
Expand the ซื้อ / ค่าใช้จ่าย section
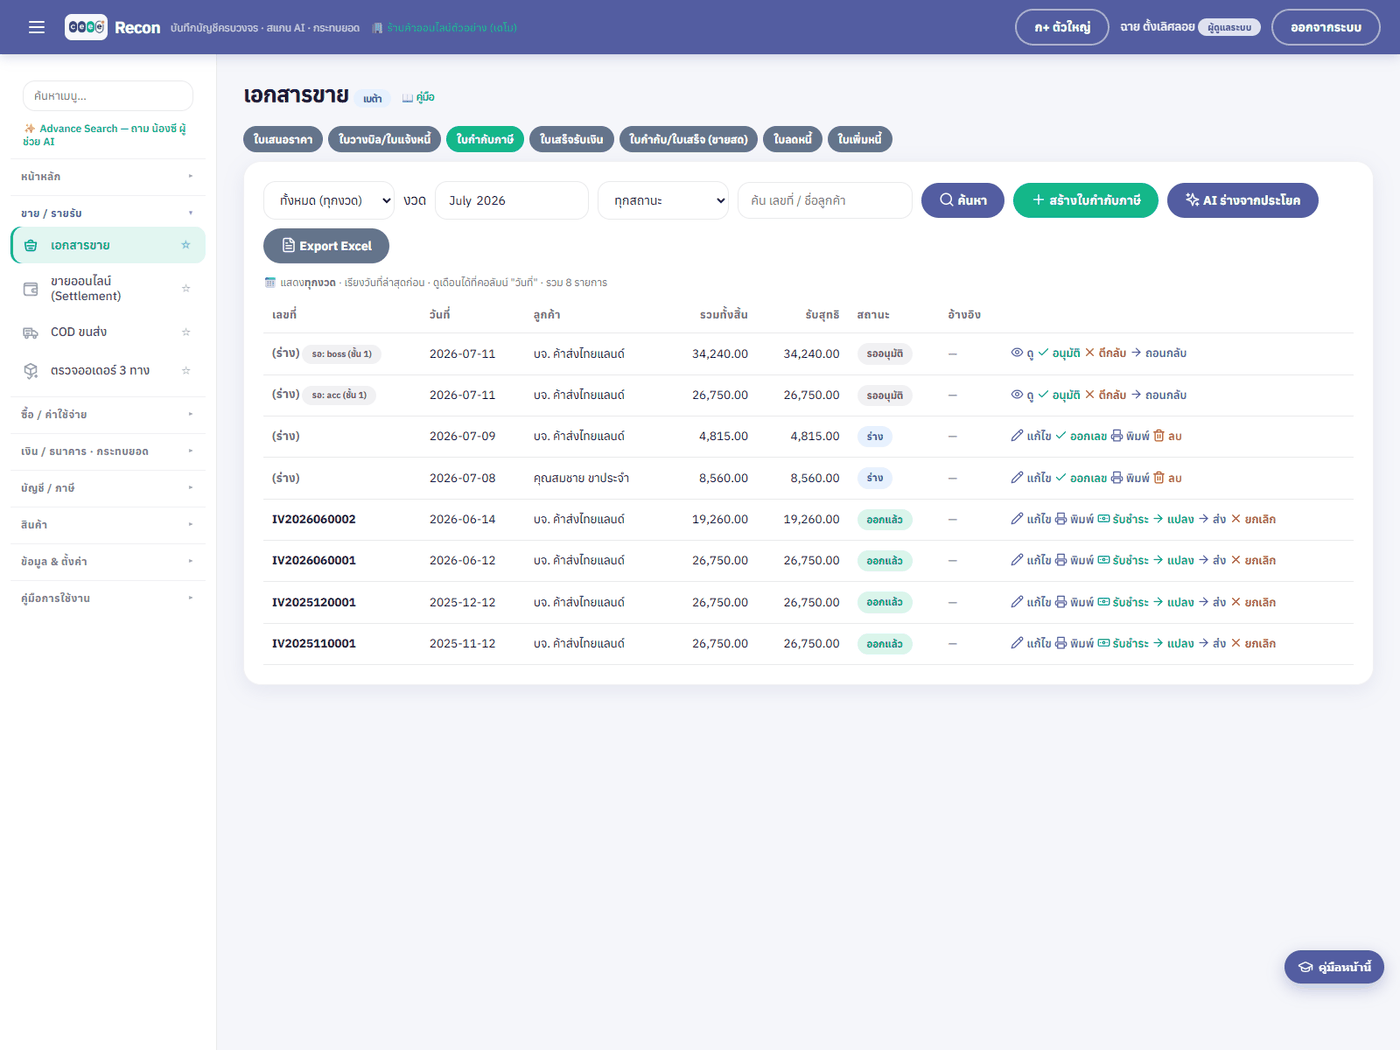(108, 414)
